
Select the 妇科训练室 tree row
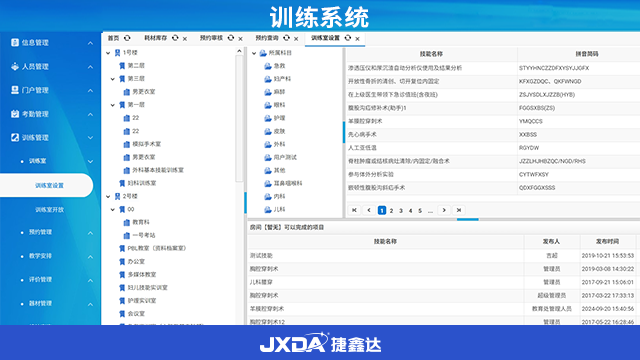coord(142,183)
